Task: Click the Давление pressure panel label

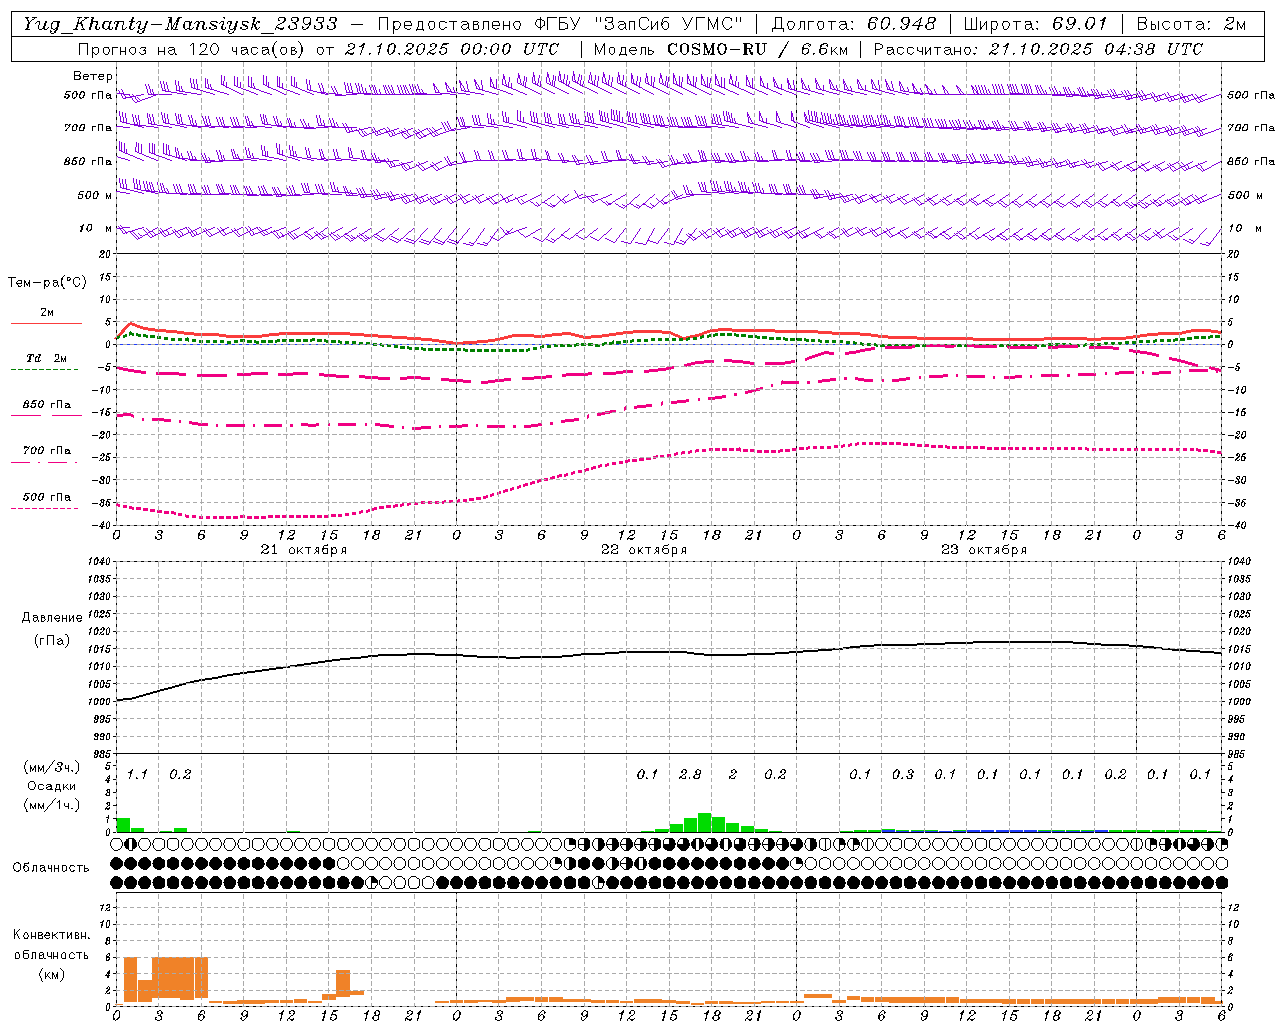Action: (x=52, y=618)
